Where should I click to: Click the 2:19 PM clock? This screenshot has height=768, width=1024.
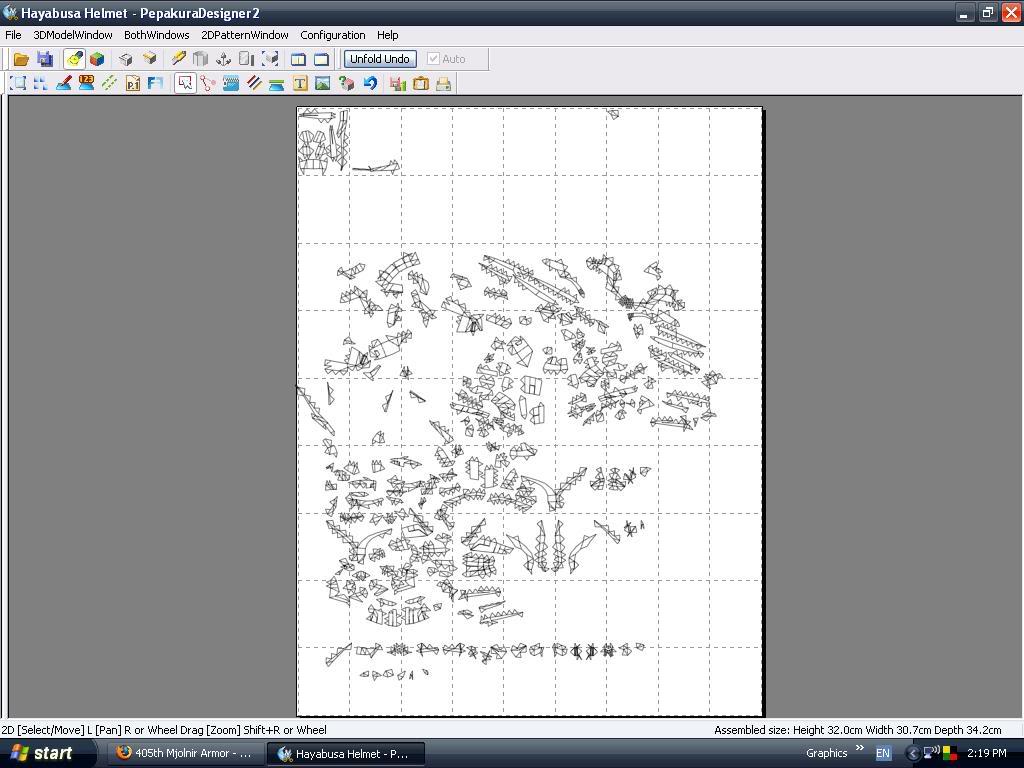pyautogui.click(x=987, y=753)
